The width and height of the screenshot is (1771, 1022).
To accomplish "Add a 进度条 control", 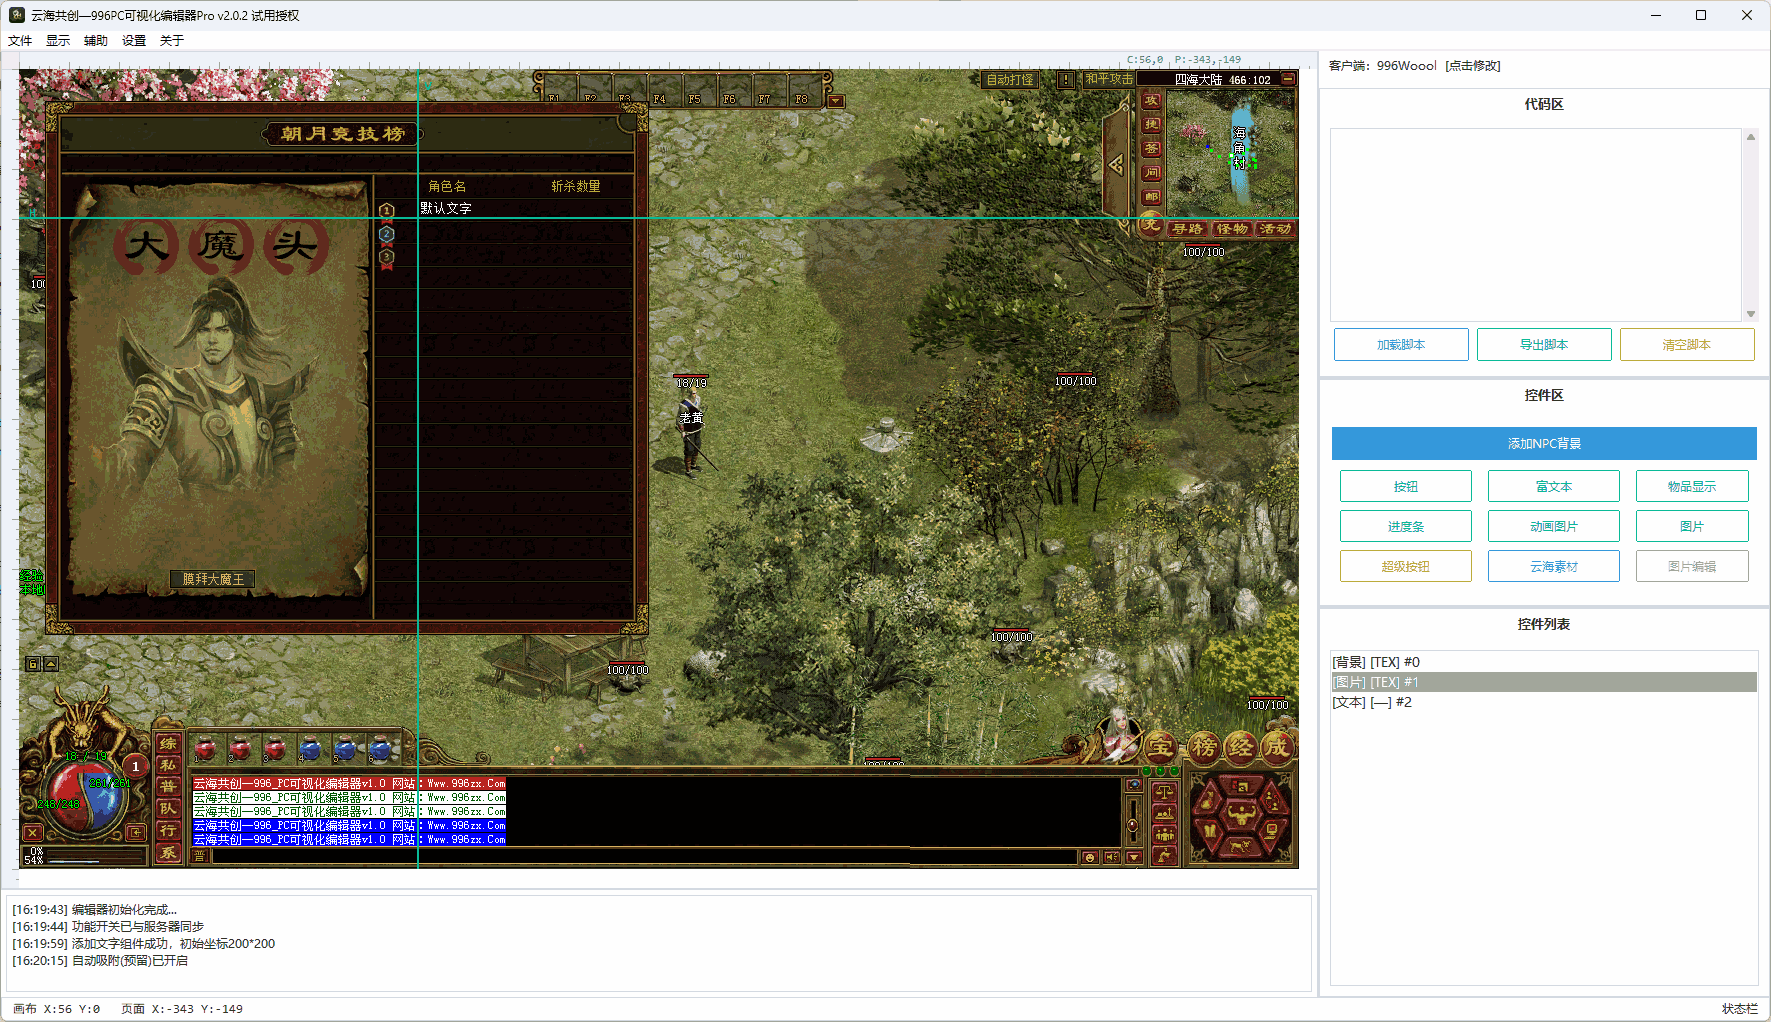I will tap(1406, 527).
